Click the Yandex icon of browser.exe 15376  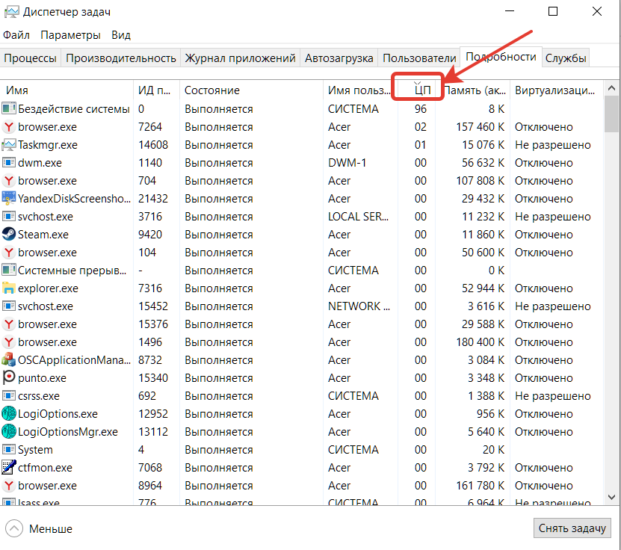[x=9, y=324]
